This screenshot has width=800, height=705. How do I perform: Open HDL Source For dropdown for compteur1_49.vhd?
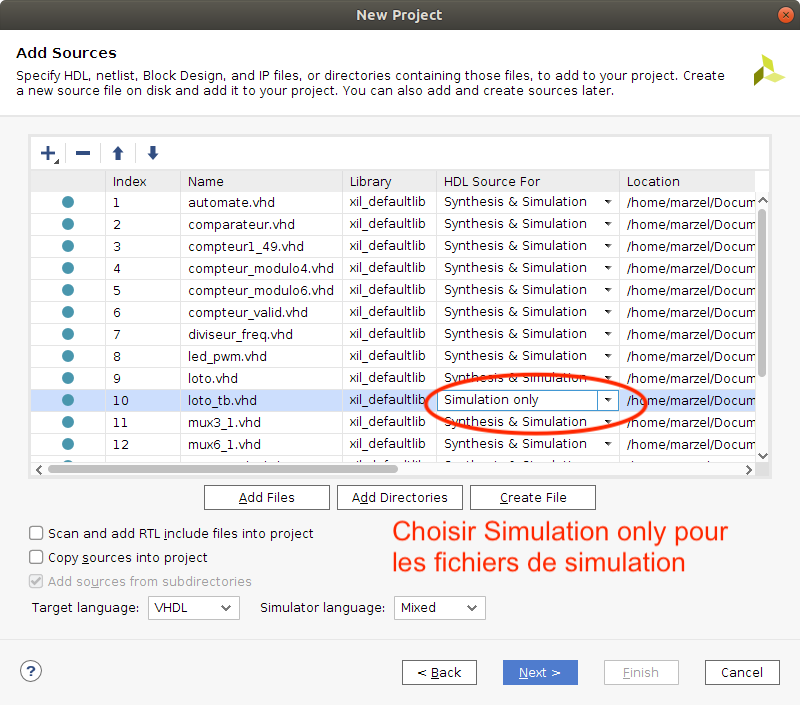608,246
